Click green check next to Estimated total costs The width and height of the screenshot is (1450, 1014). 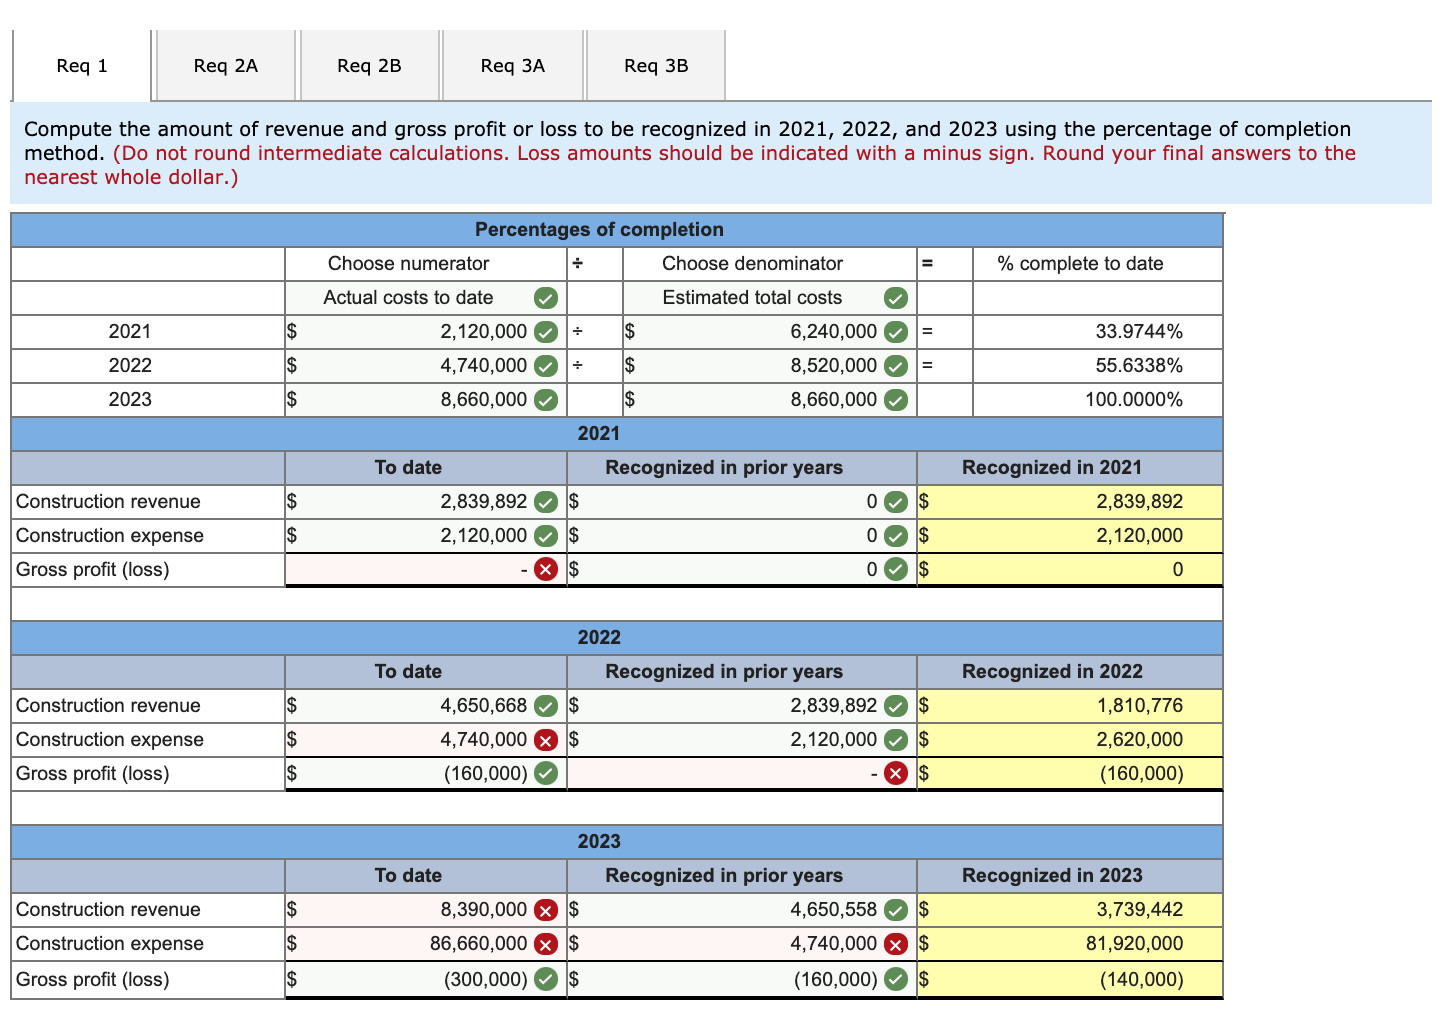[896, 298]
